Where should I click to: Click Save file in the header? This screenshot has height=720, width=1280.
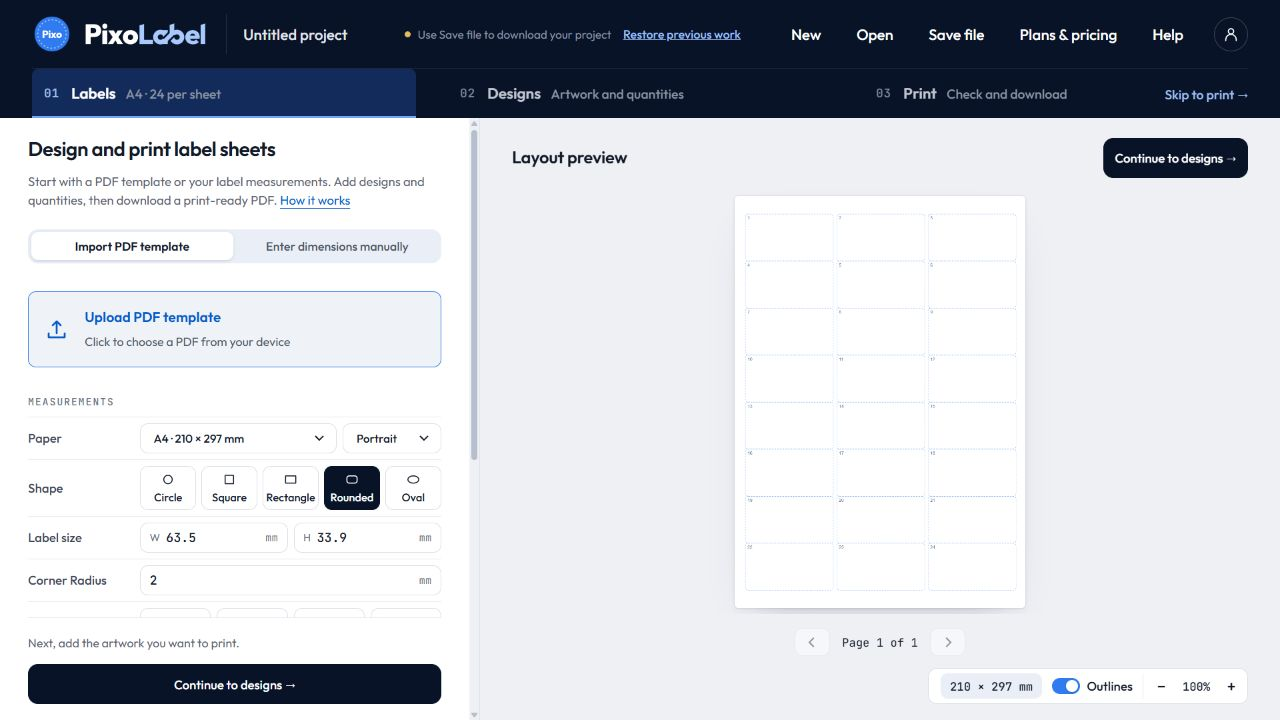pyautogui.click(x=956, y=35)
